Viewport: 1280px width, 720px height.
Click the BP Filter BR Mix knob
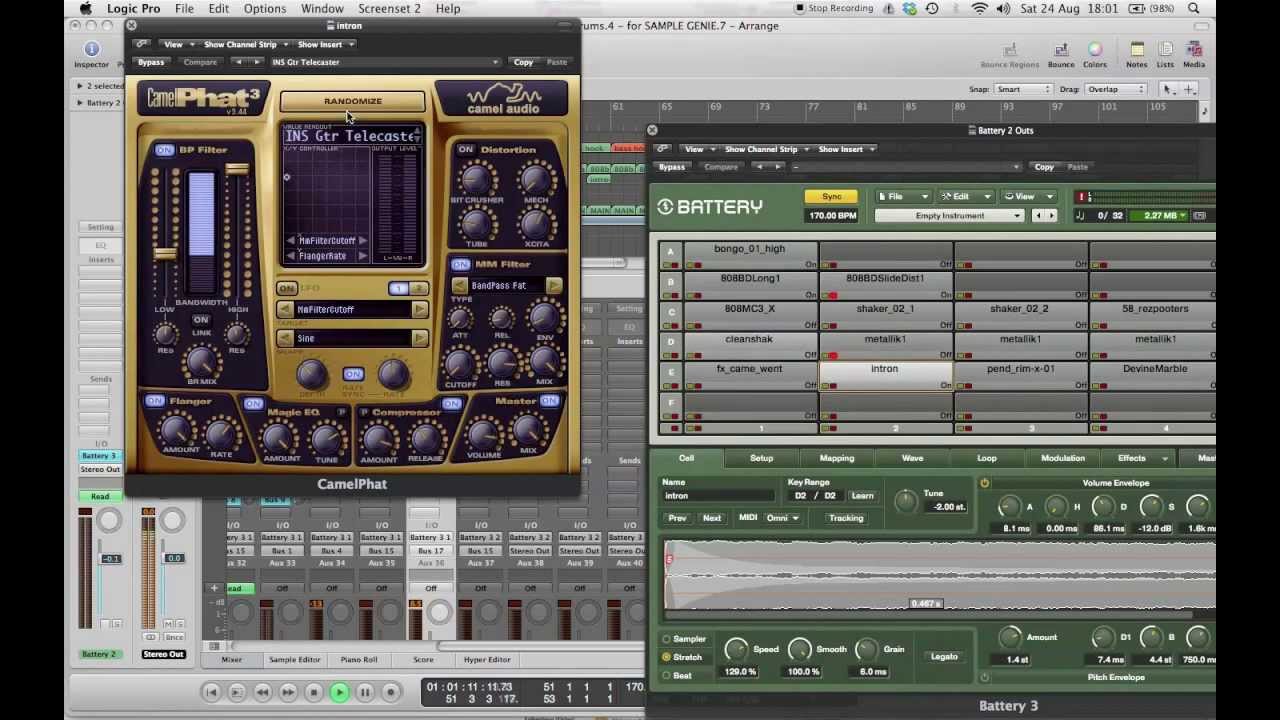pos(202,362)
